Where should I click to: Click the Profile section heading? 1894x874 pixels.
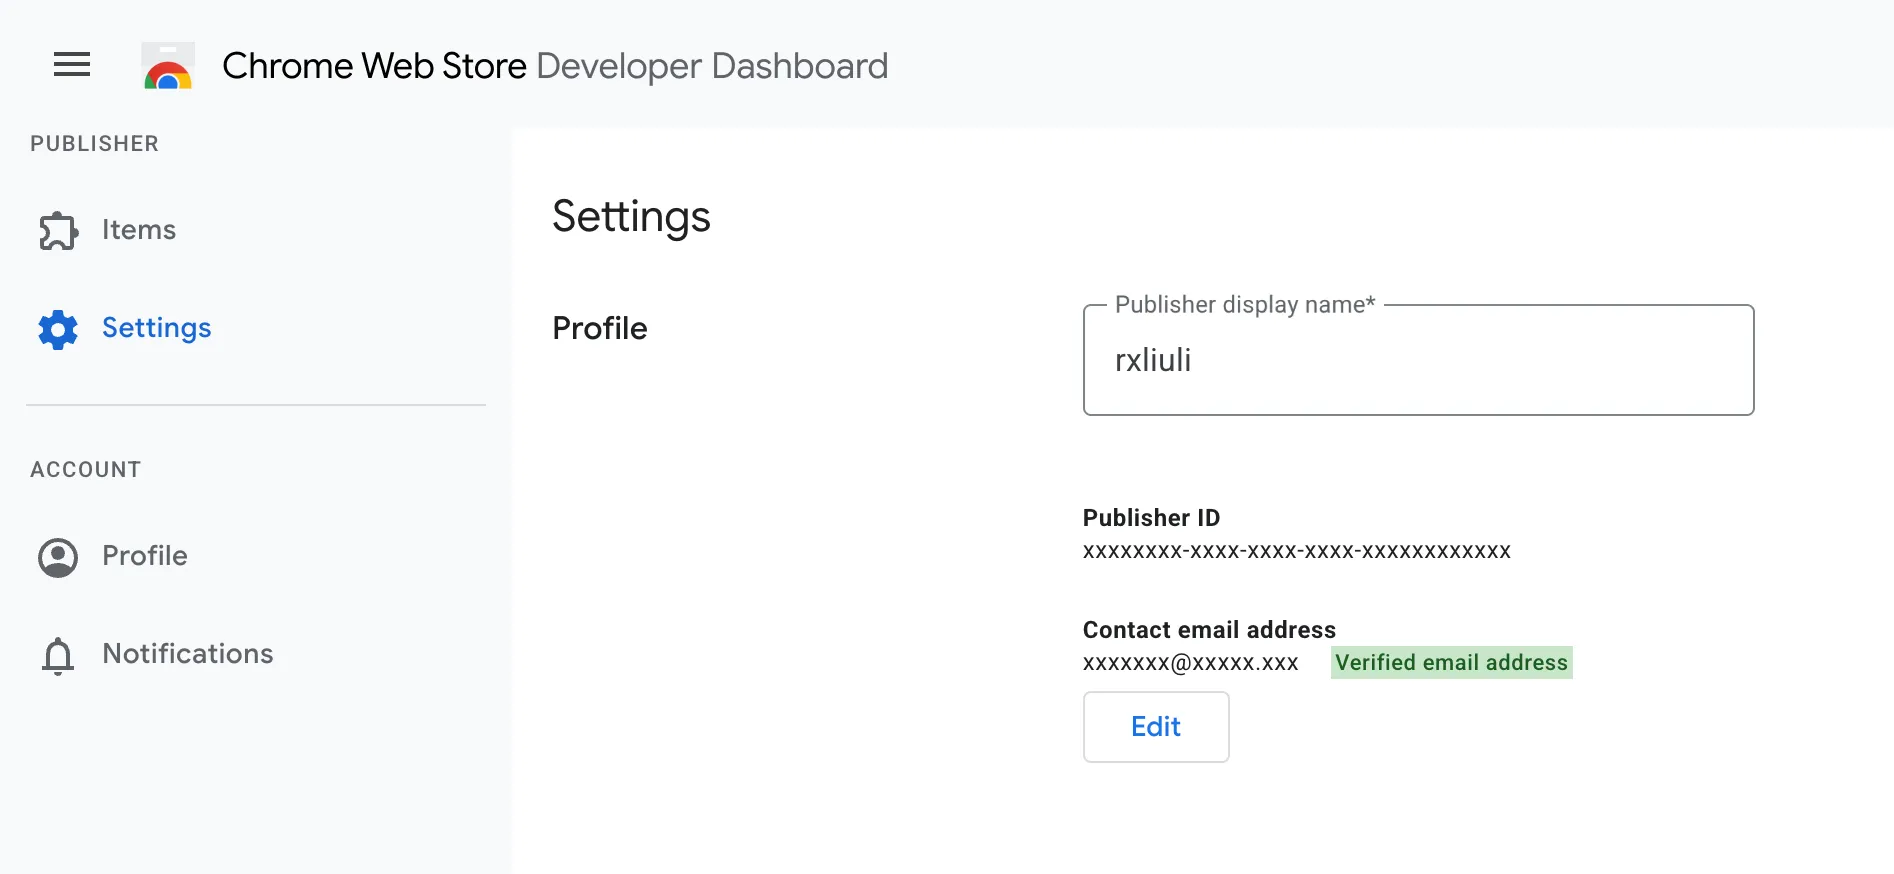(x=600, y=328)
